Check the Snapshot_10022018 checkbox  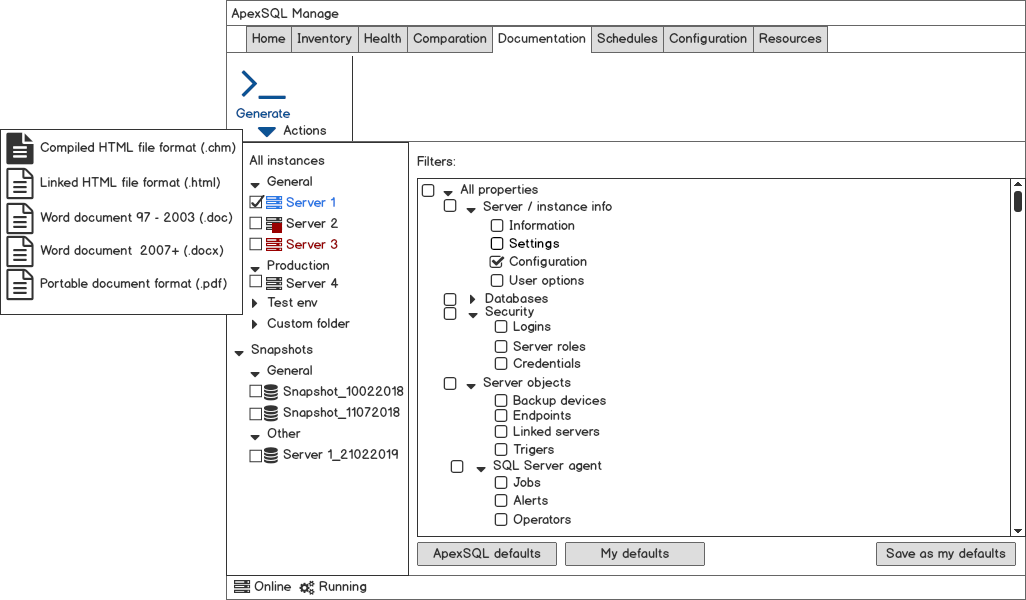click(256, 391)
